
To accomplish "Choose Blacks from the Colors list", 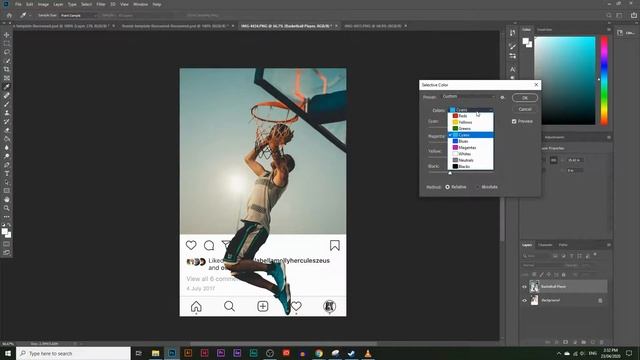I will pyautogui.click(x=471, y=167).
